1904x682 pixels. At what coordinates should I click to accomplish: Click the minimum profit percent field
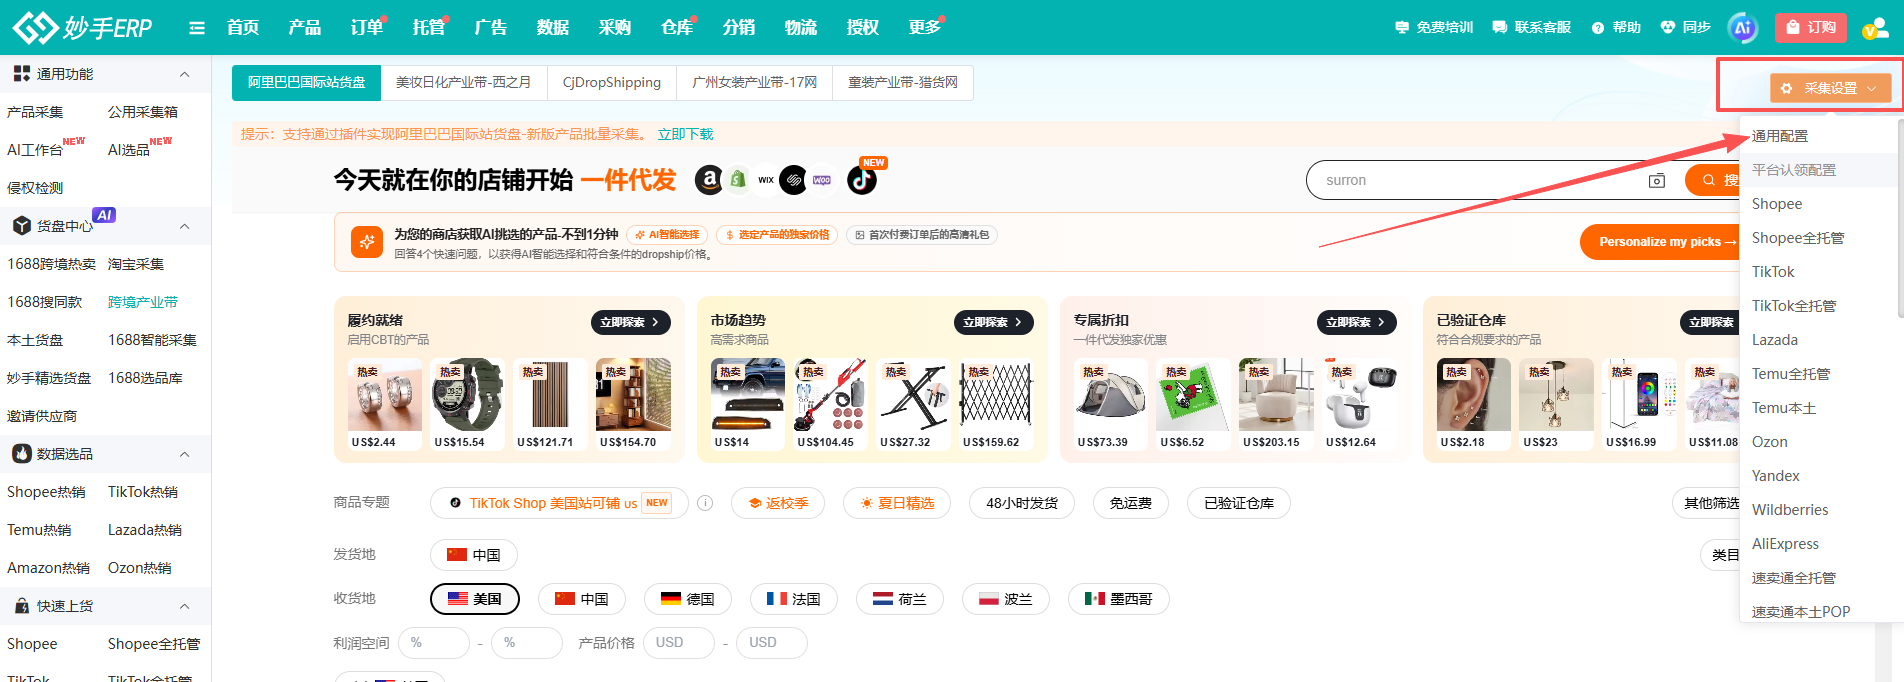[434, 642]
